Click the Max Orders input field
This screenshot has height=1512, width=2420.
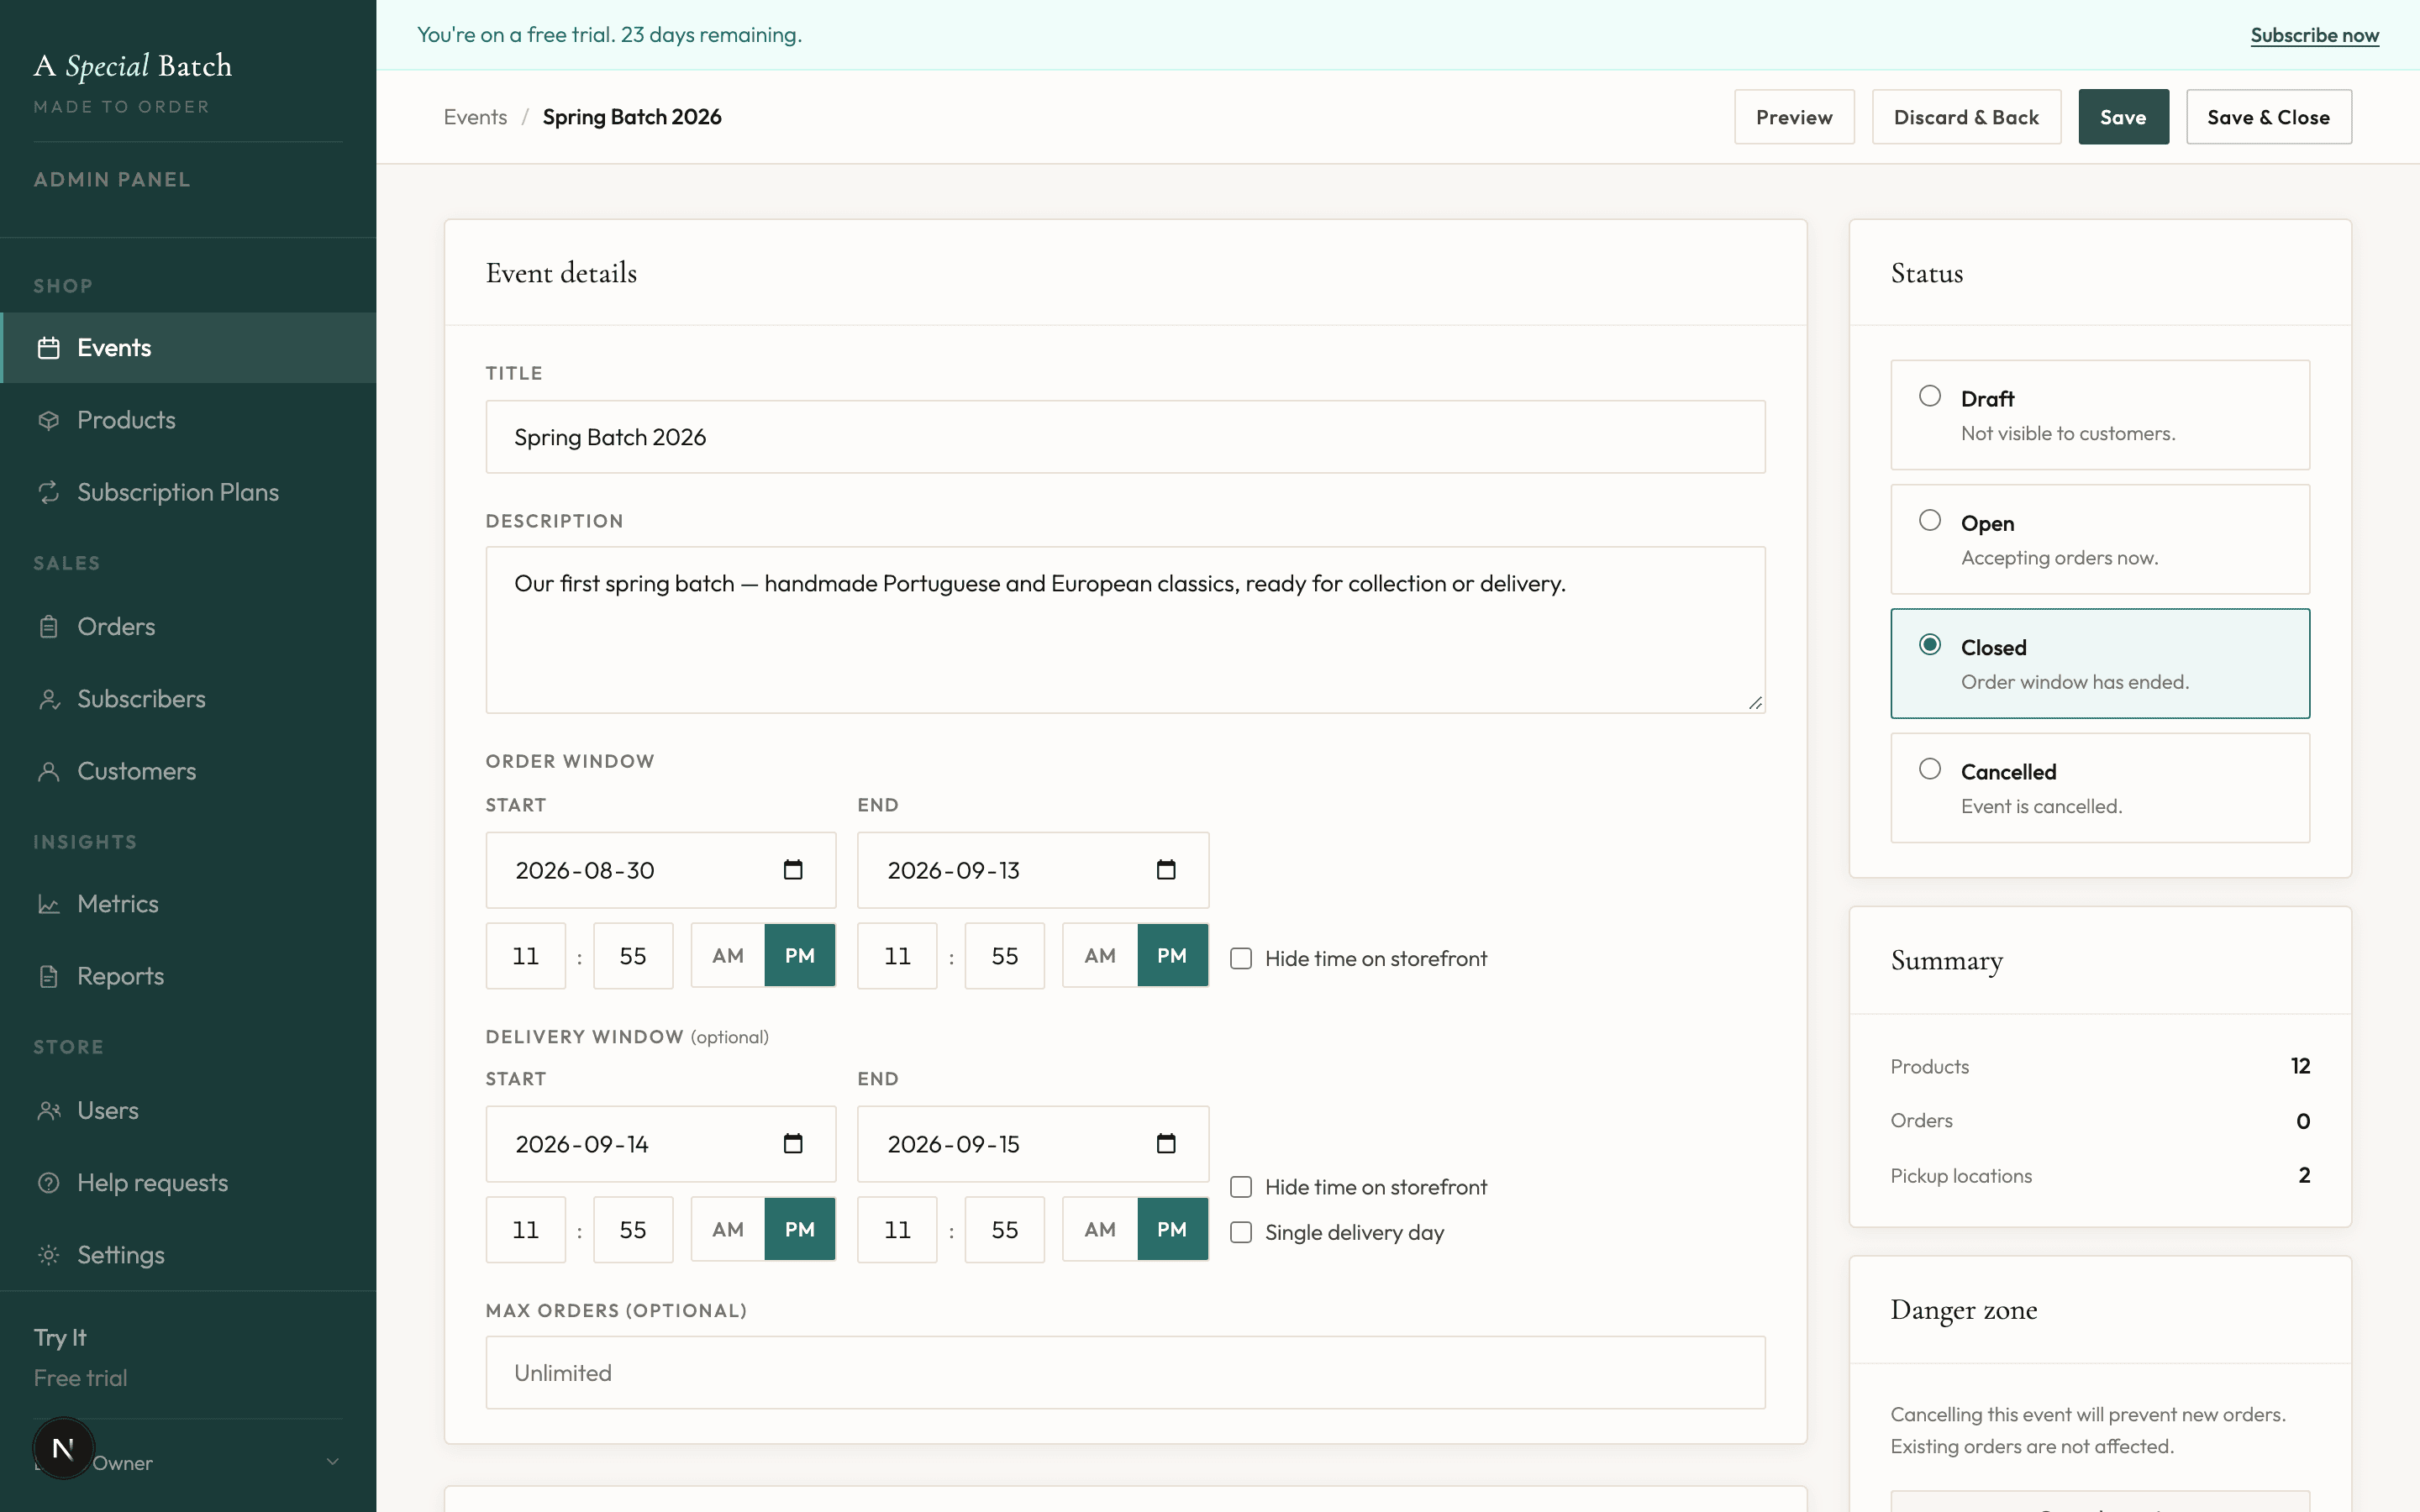coord(1125,1372)
